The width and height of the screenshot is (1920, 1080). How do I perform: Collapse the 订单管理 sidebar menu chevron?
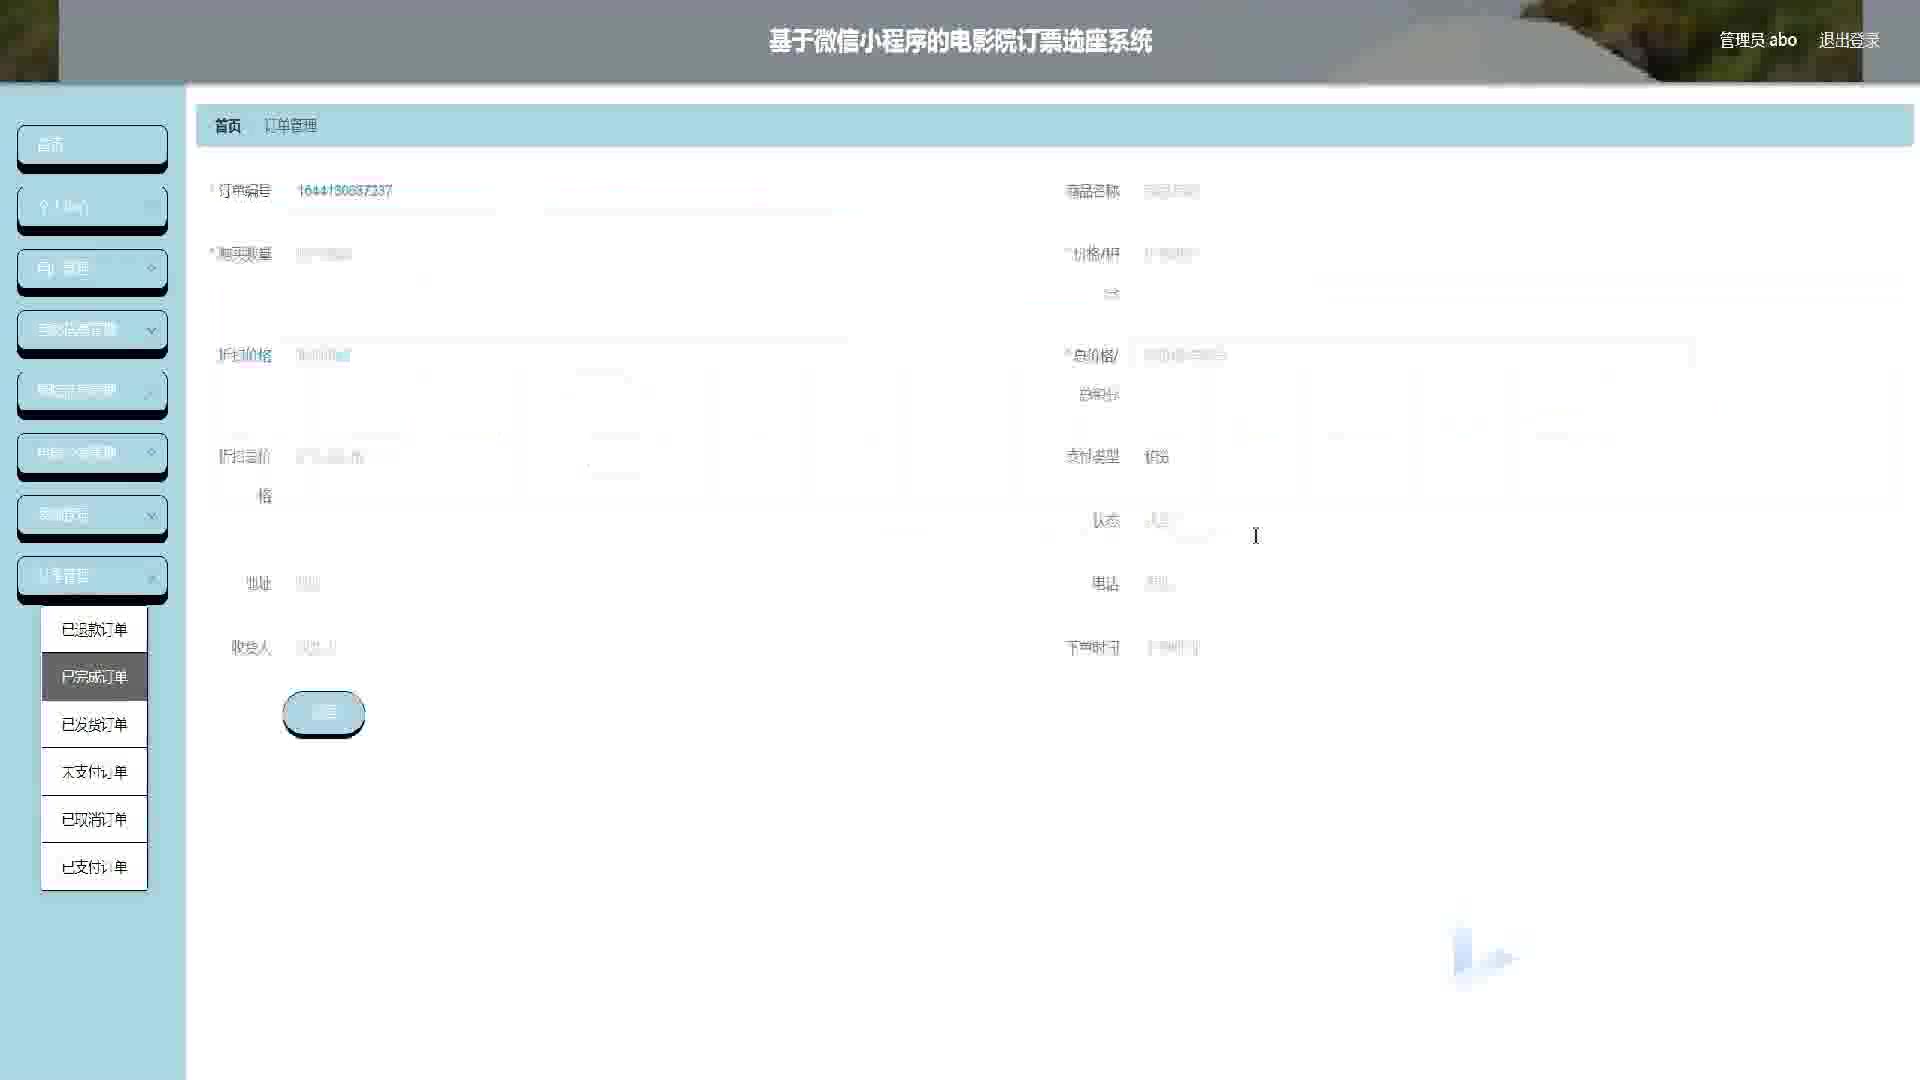tap(151, 577)
